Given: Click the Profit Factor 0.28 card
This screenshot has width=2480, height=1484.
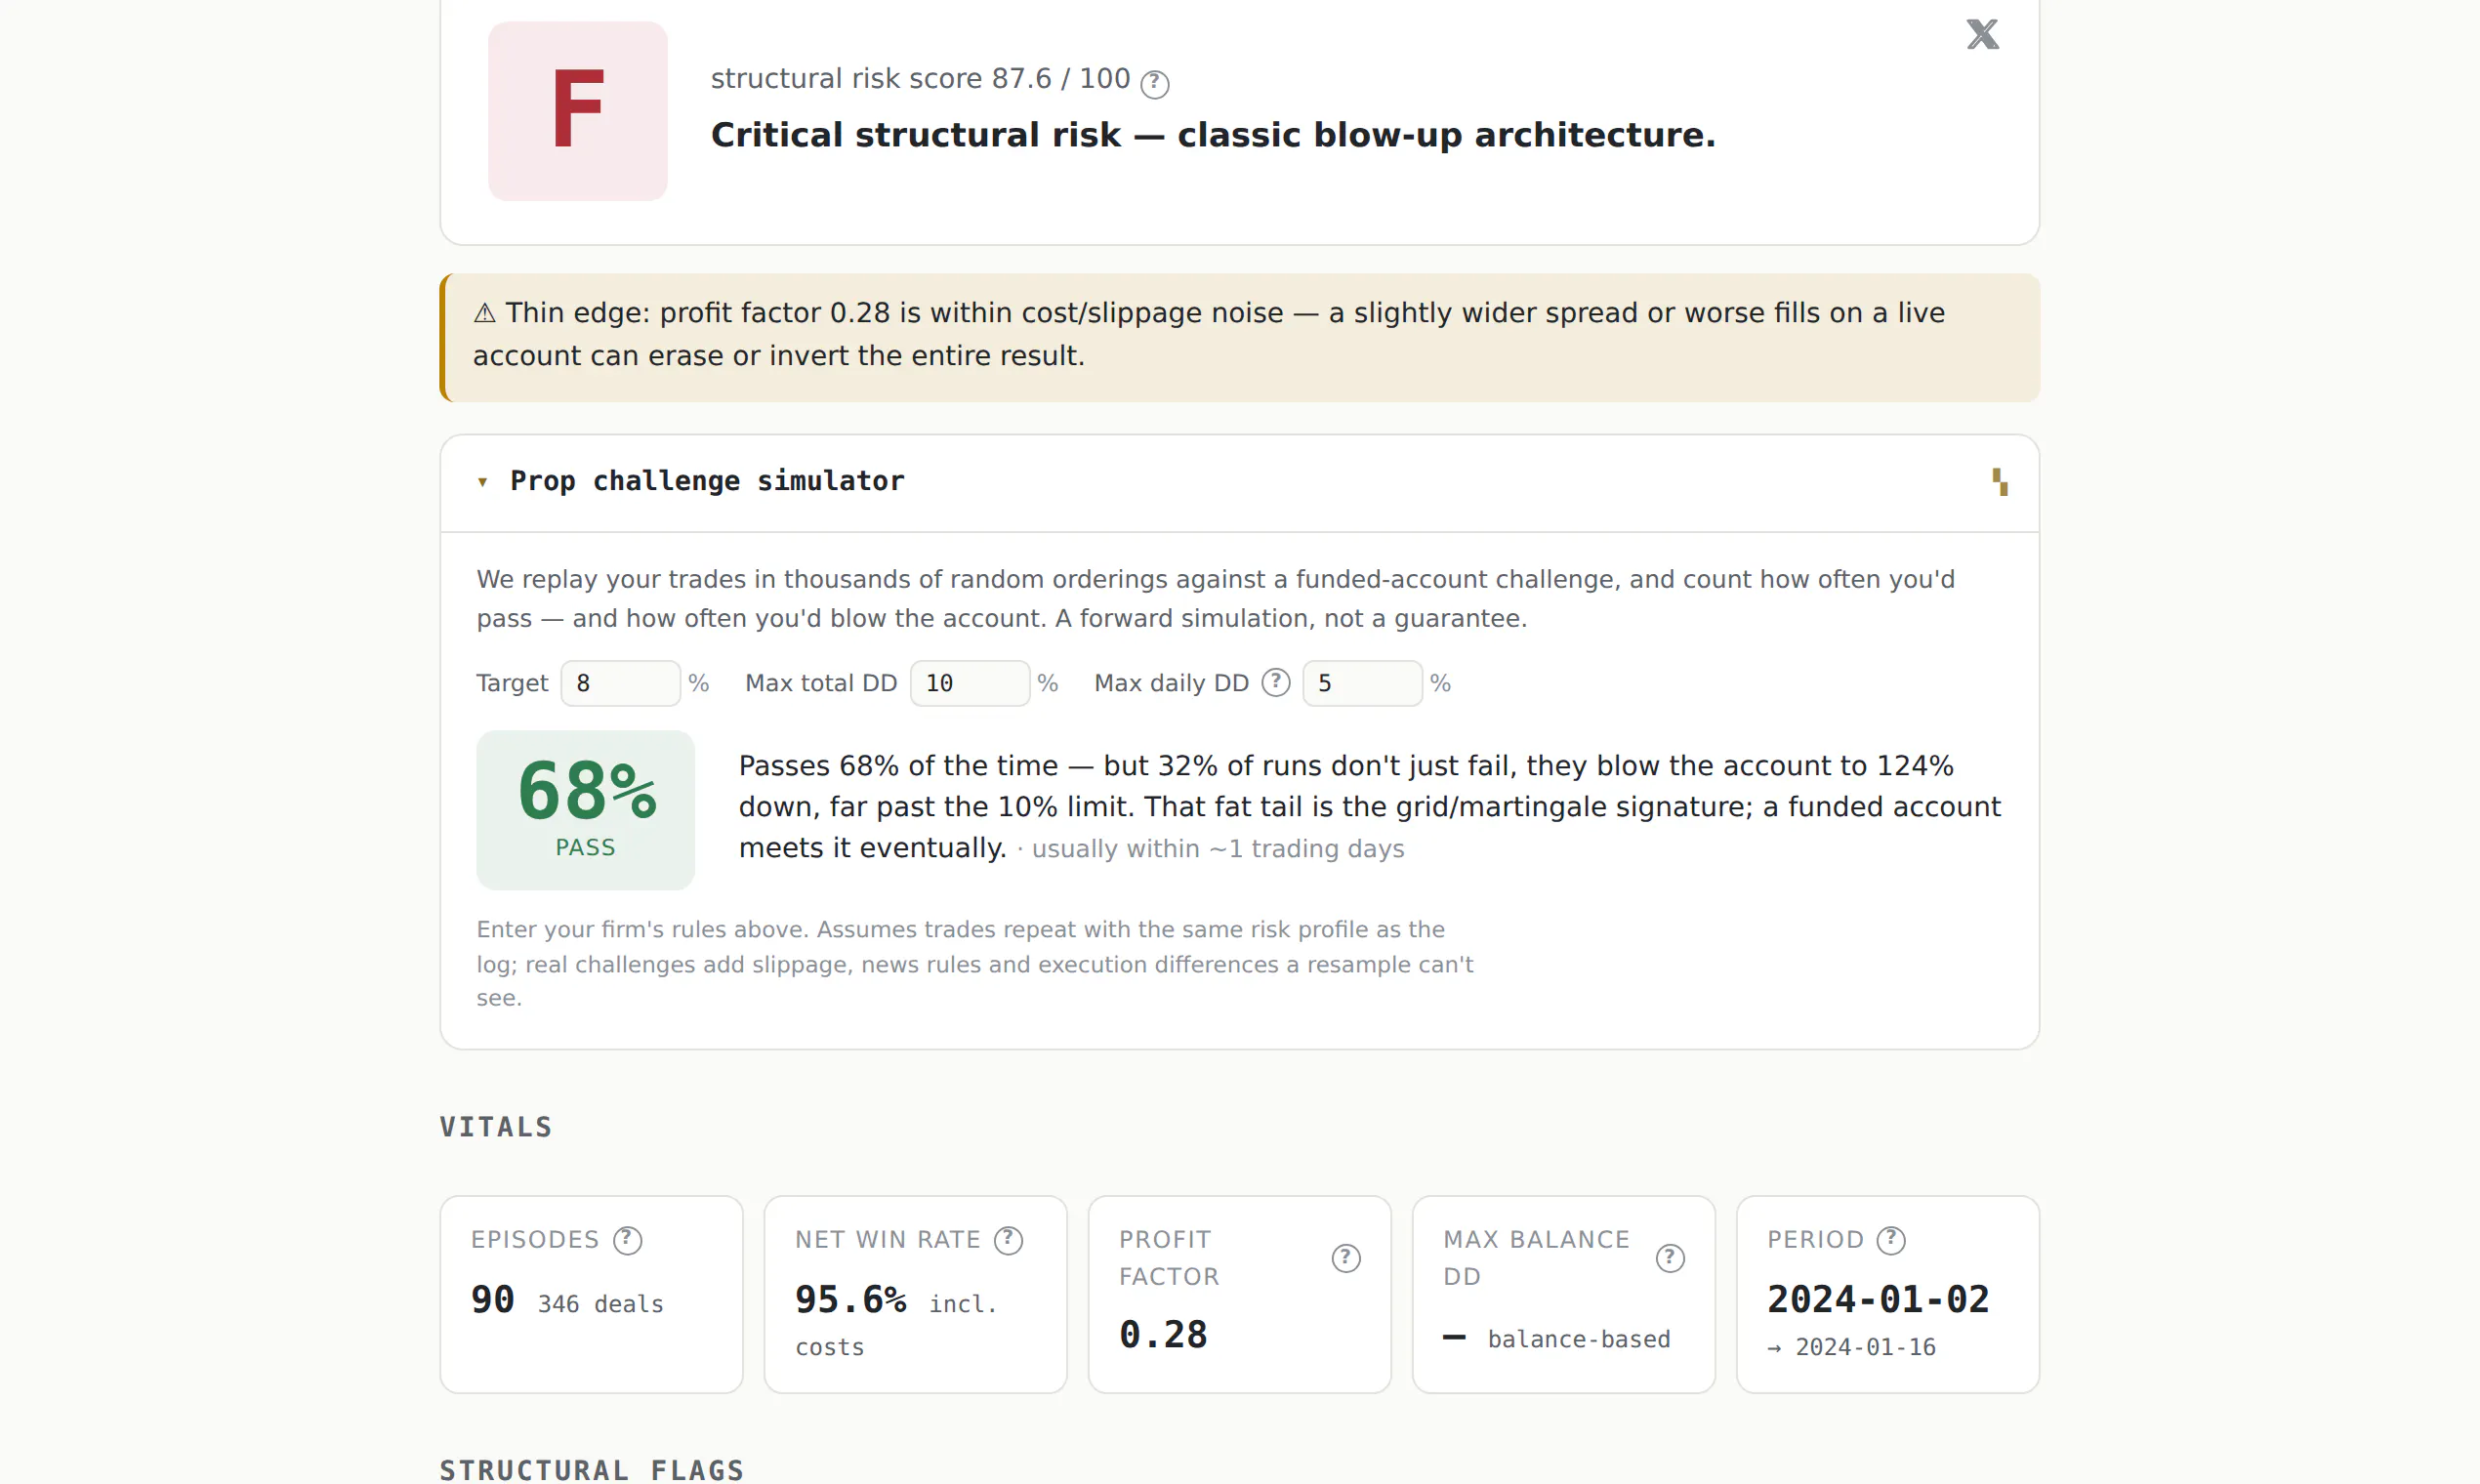Looking at the screenshot, I should pos(1239,1295).
